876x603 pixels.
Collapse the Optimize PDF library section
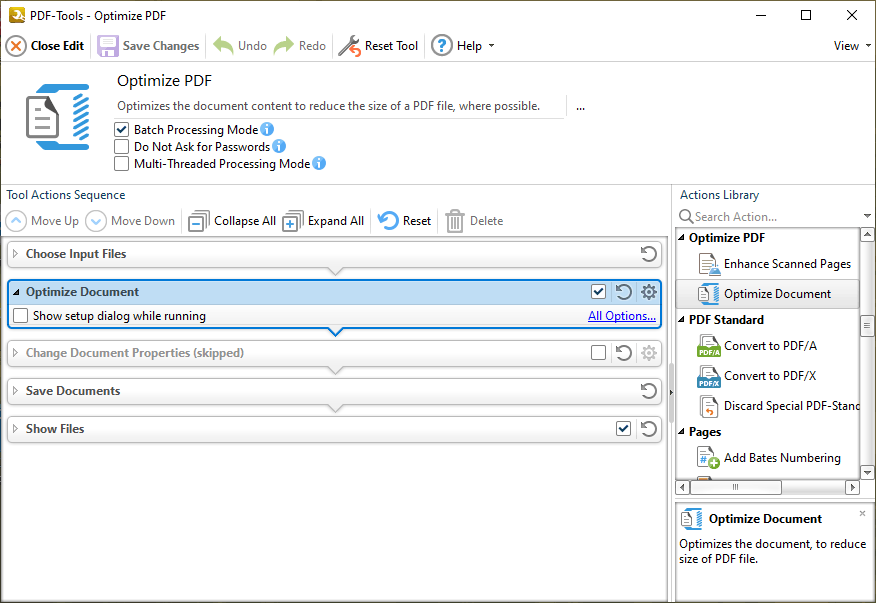point(682,237)
